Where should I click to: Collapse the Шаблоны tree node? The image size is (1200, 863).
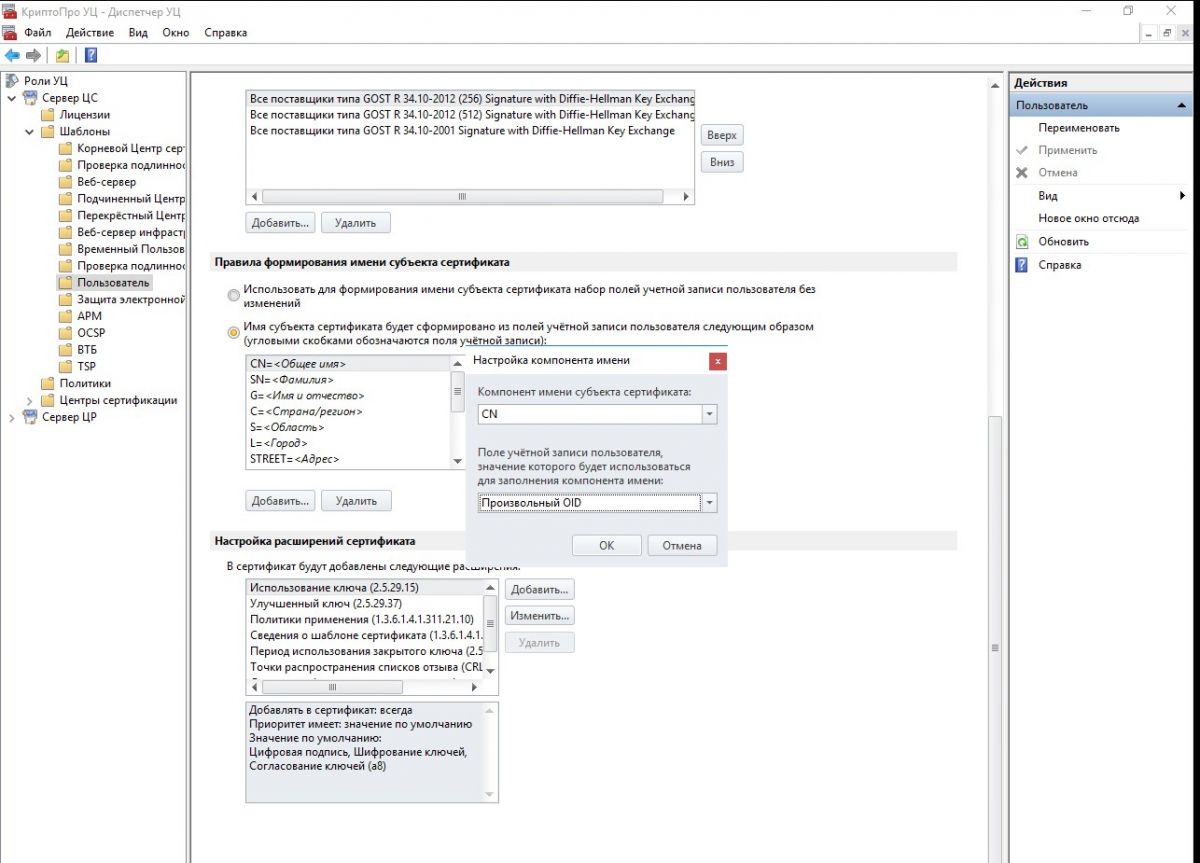[30, 131]
